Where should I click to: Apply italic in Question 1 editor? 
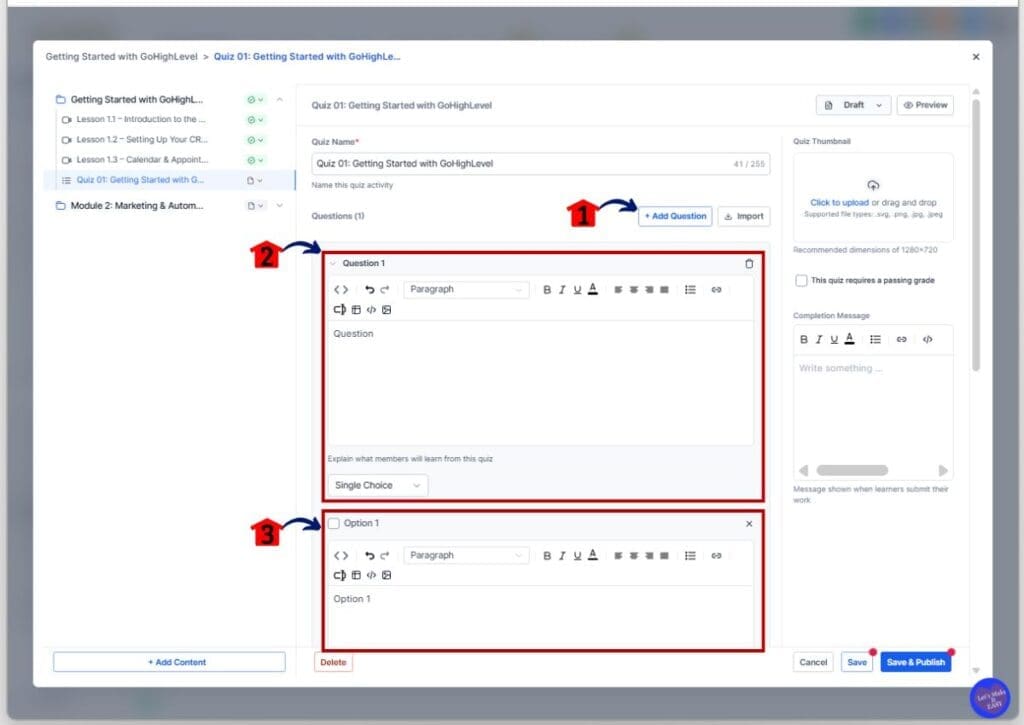click(x=562, y=289)
